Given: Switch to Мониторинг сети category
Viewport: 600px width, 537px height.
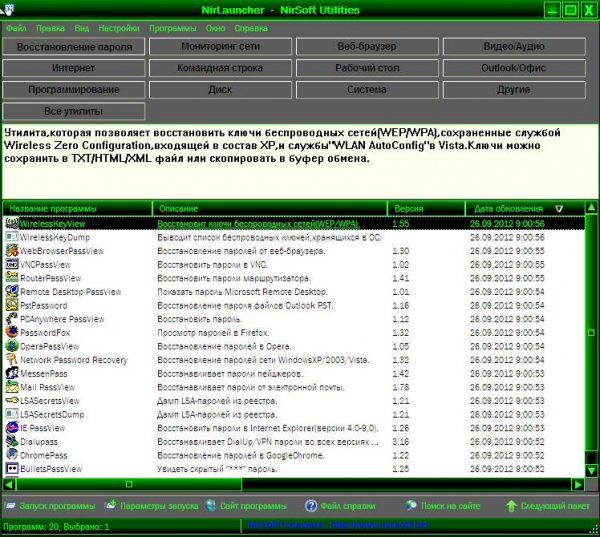Looking at the screenshot, I should (220, 47).
